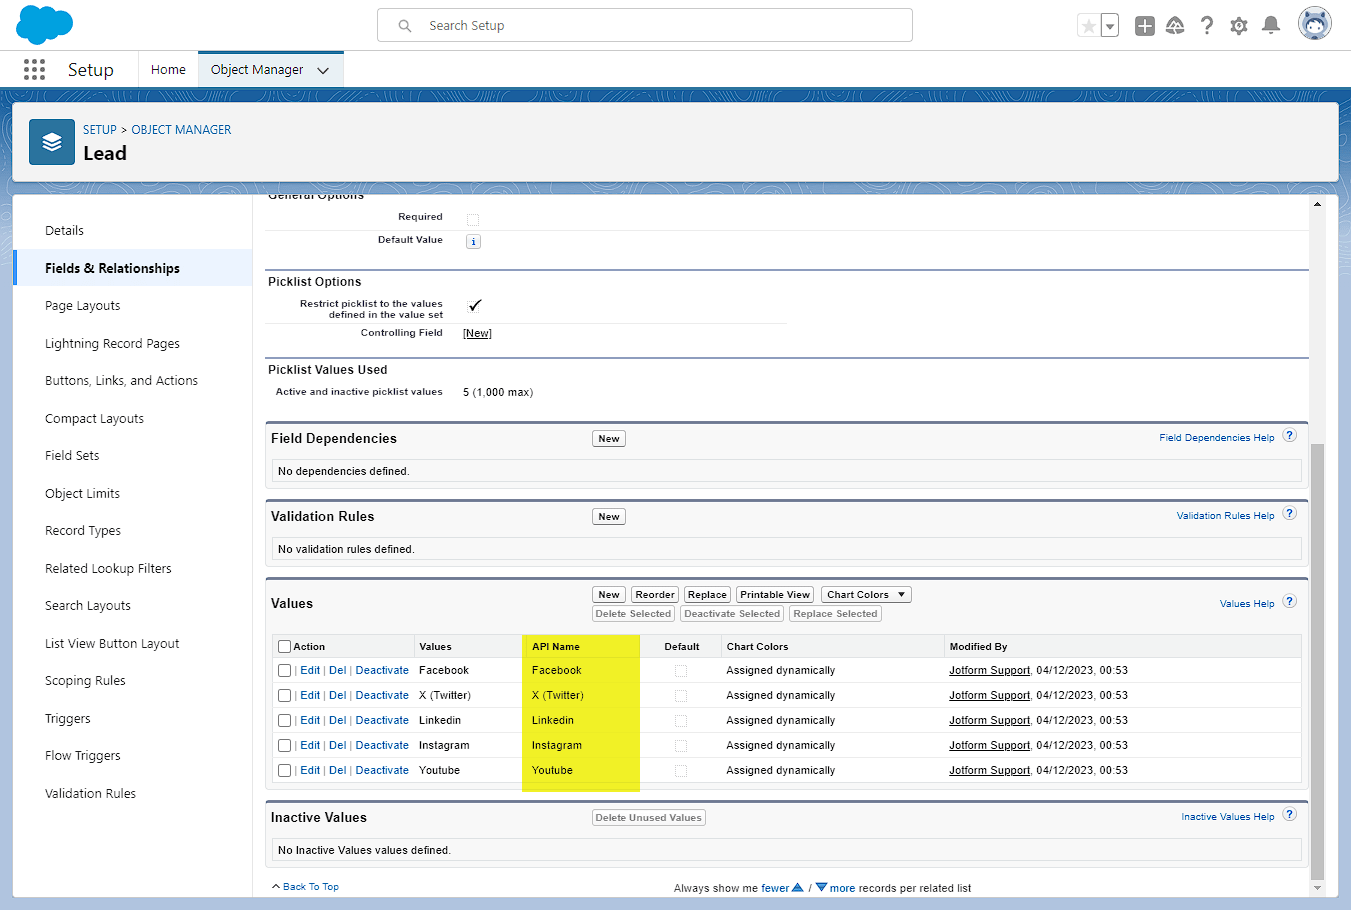Check the select-all Action header checkbox
The image size is (1351, 910).
pyautogui.click(x=285, y=647)
